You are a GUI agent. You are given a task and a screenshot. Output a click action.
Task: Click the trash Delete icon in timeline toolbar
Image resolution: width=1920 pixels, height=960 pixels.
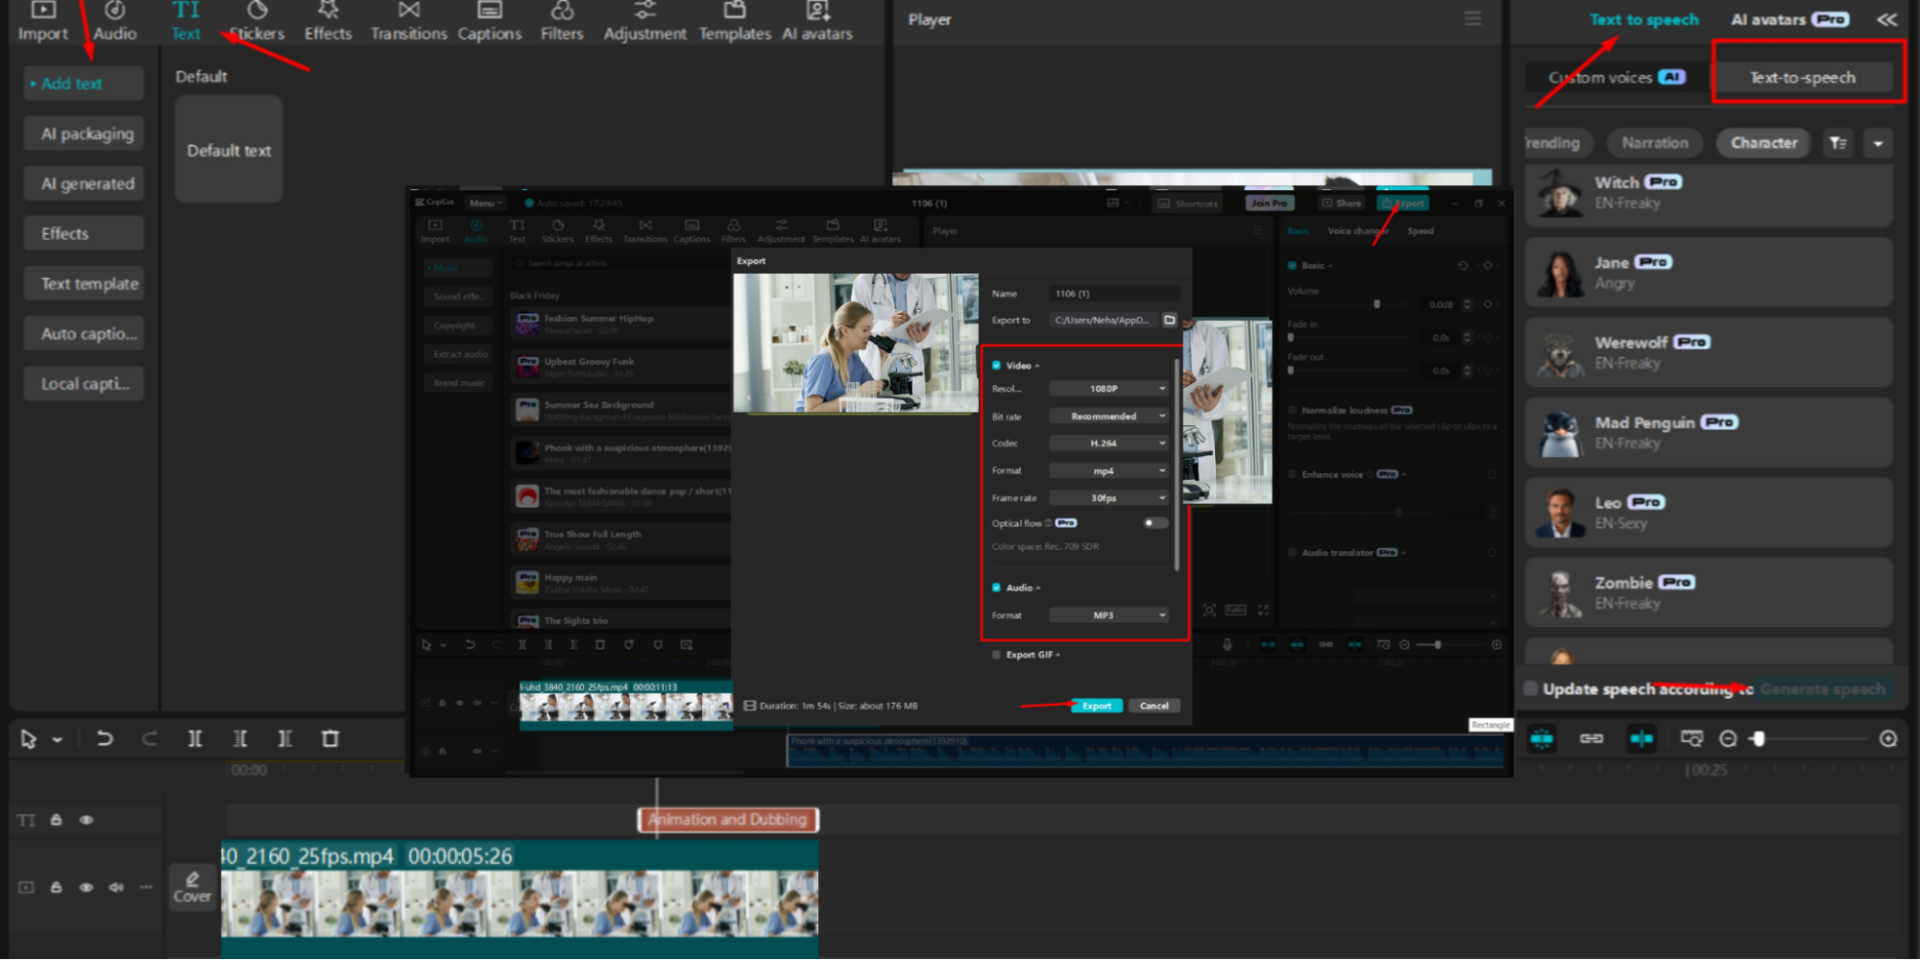point(330,739)
